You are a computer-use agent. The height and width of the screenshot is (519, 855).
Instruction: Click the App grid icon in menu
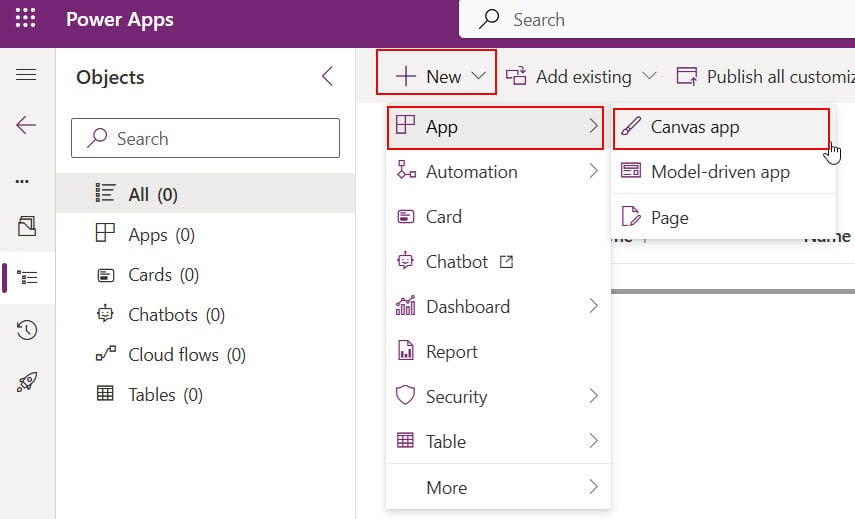405,125
